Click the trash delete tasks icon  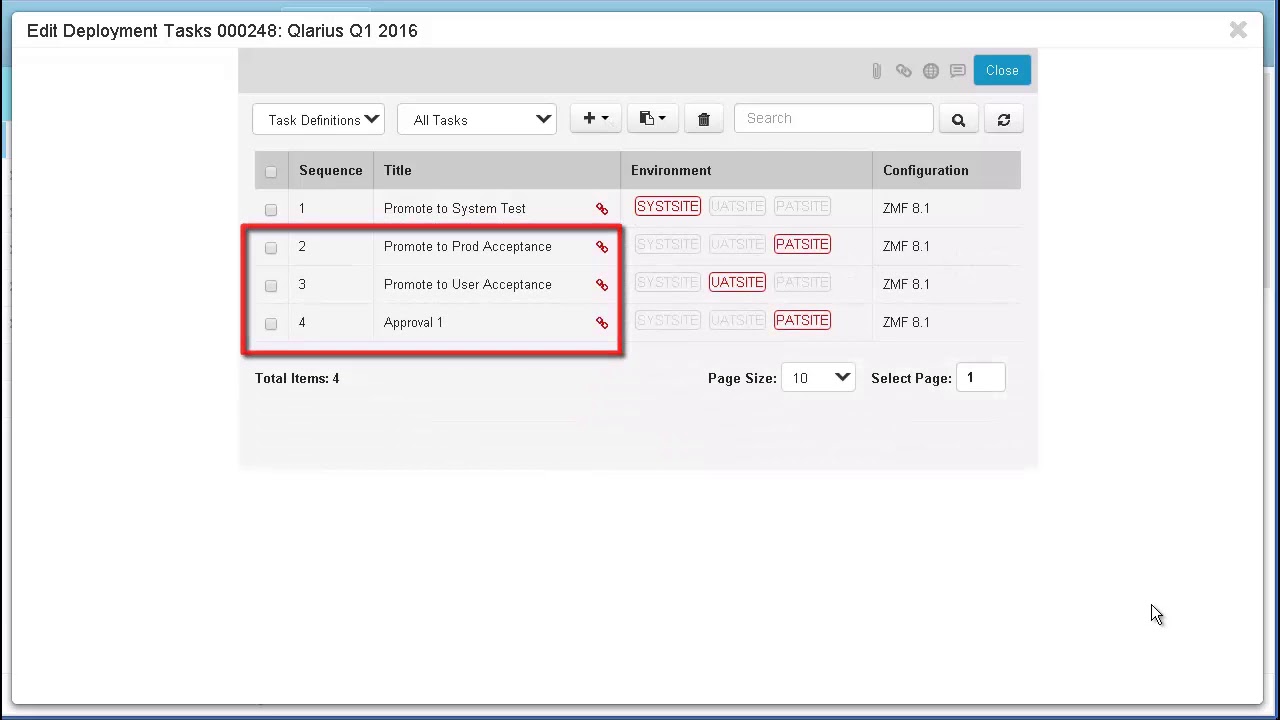[x=703, y=120]
